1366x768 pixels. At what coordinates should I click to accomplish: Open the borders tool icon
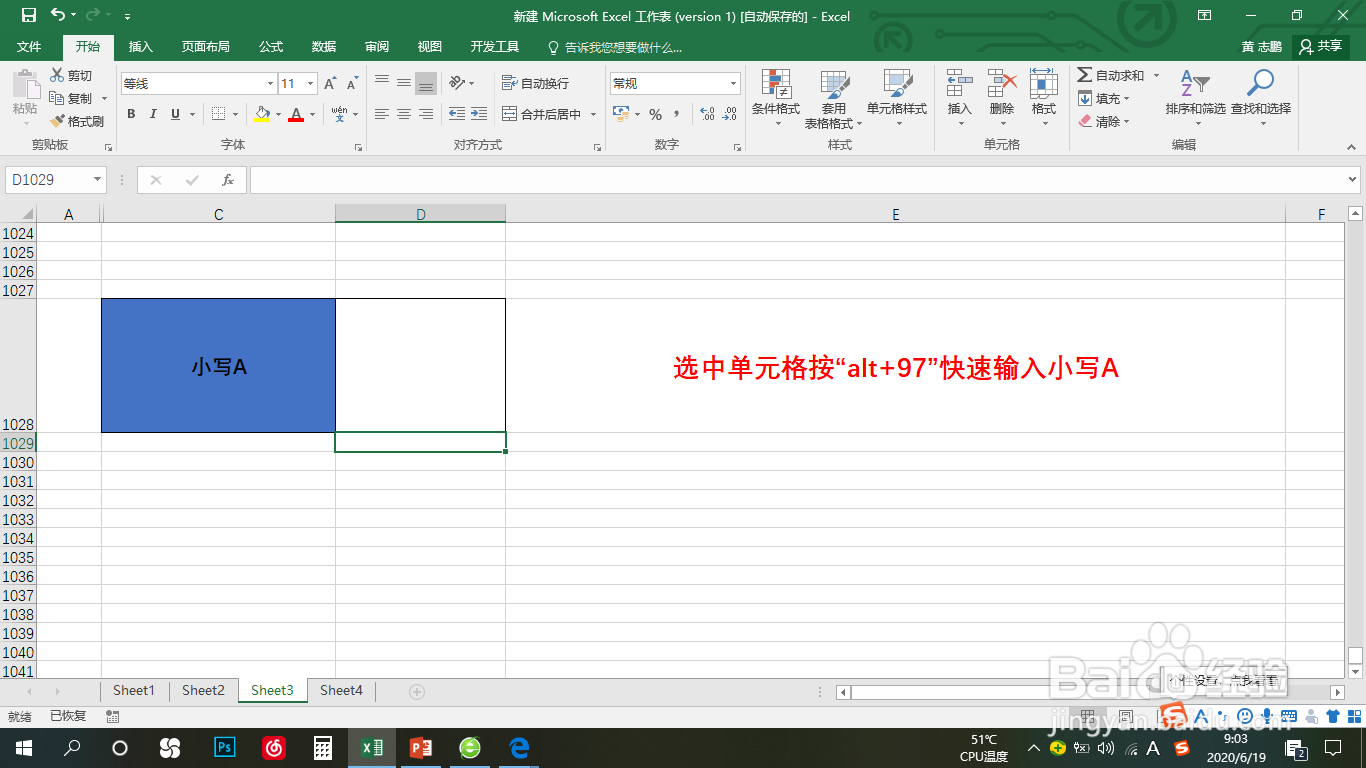pyautogui.click(x=219, y=114)
